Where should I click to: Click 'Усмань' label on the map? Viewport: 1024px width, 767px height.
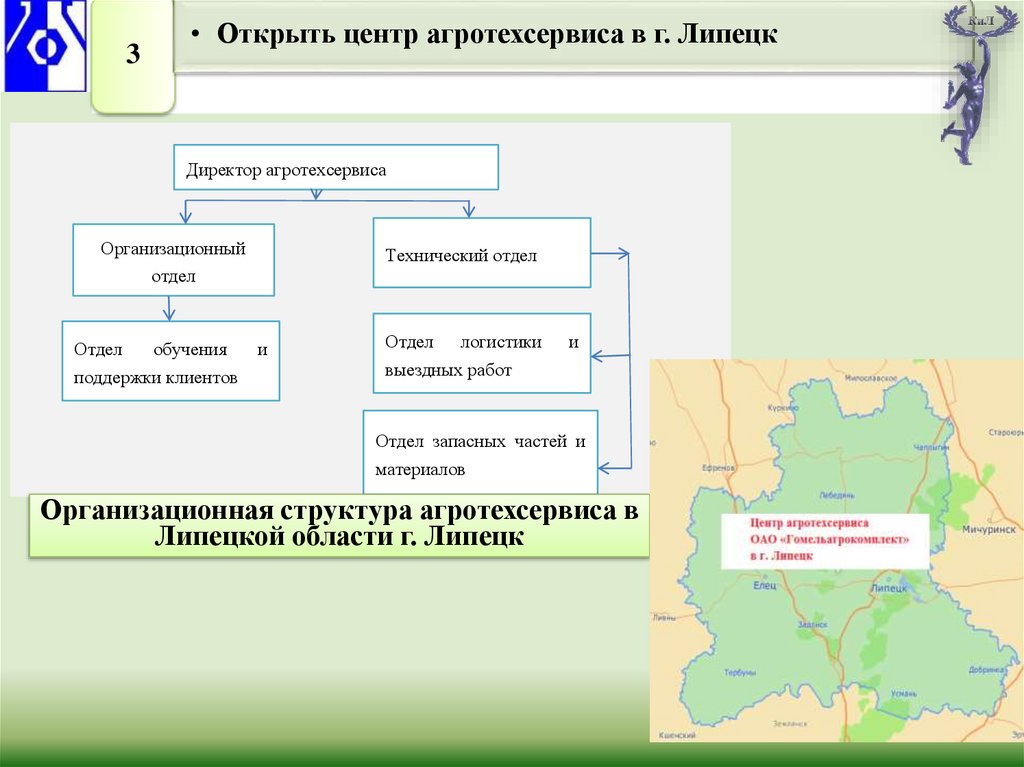(904, 693)
